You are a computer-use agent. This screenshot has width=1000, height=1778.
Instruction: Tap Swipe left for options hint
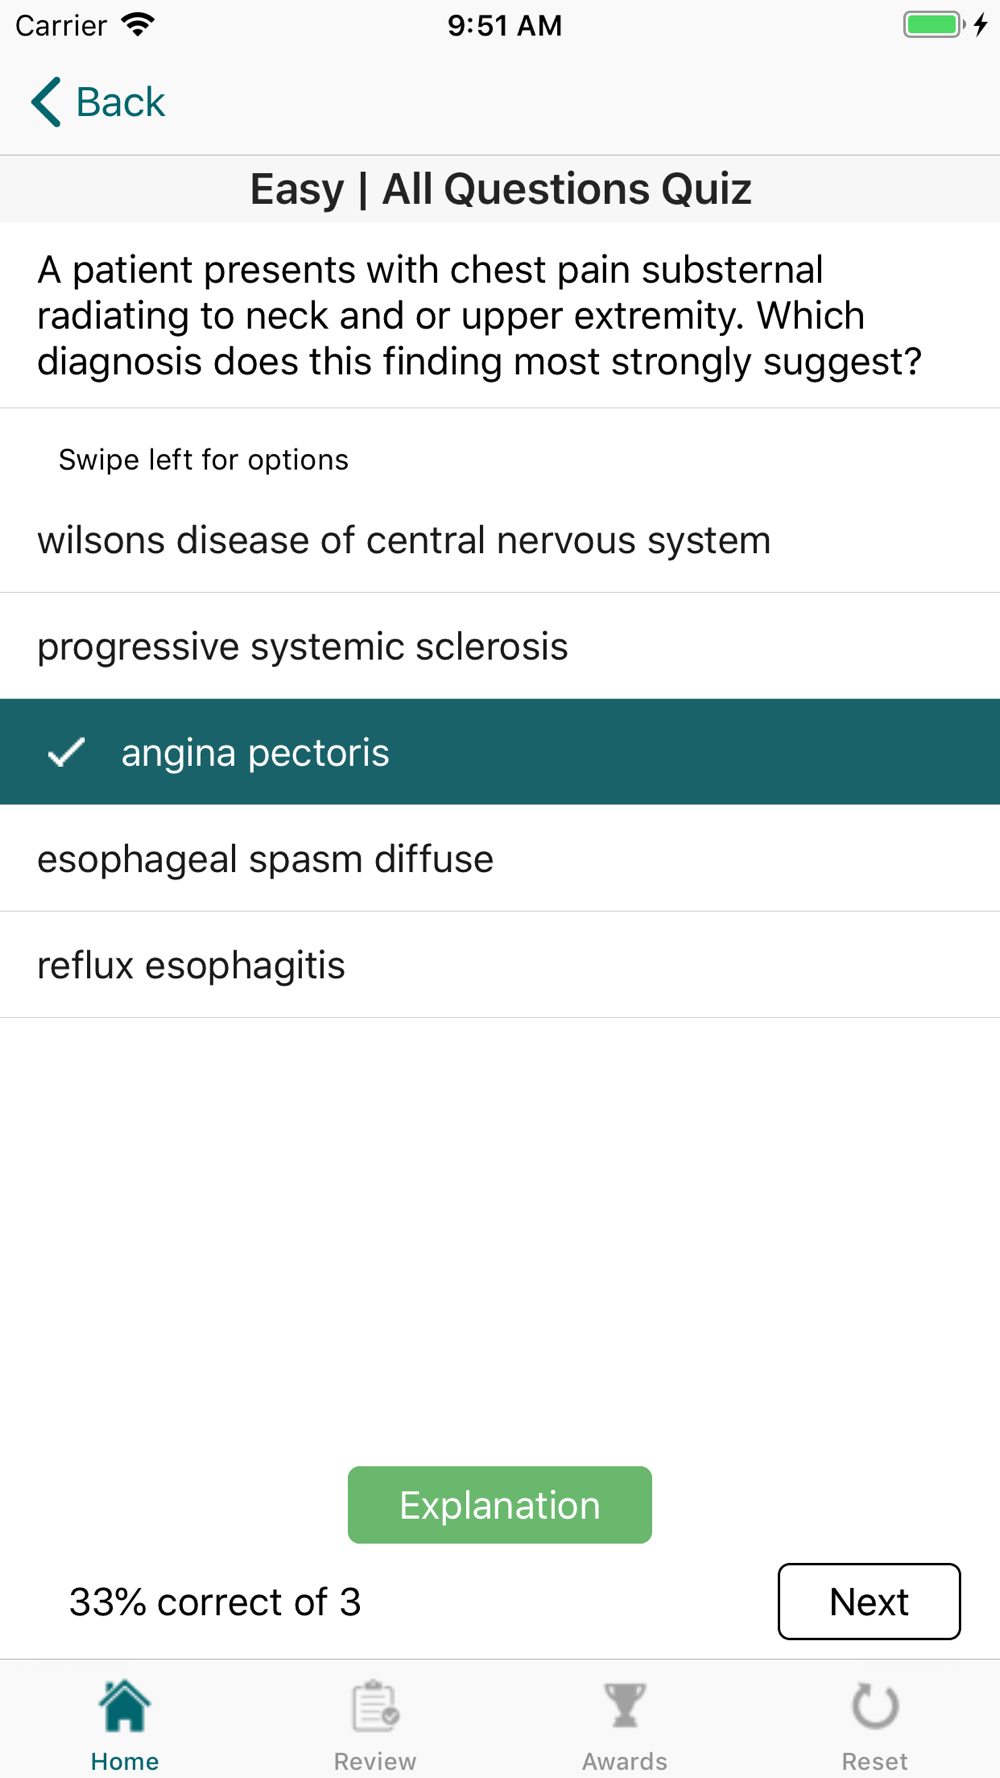point(203,460)
